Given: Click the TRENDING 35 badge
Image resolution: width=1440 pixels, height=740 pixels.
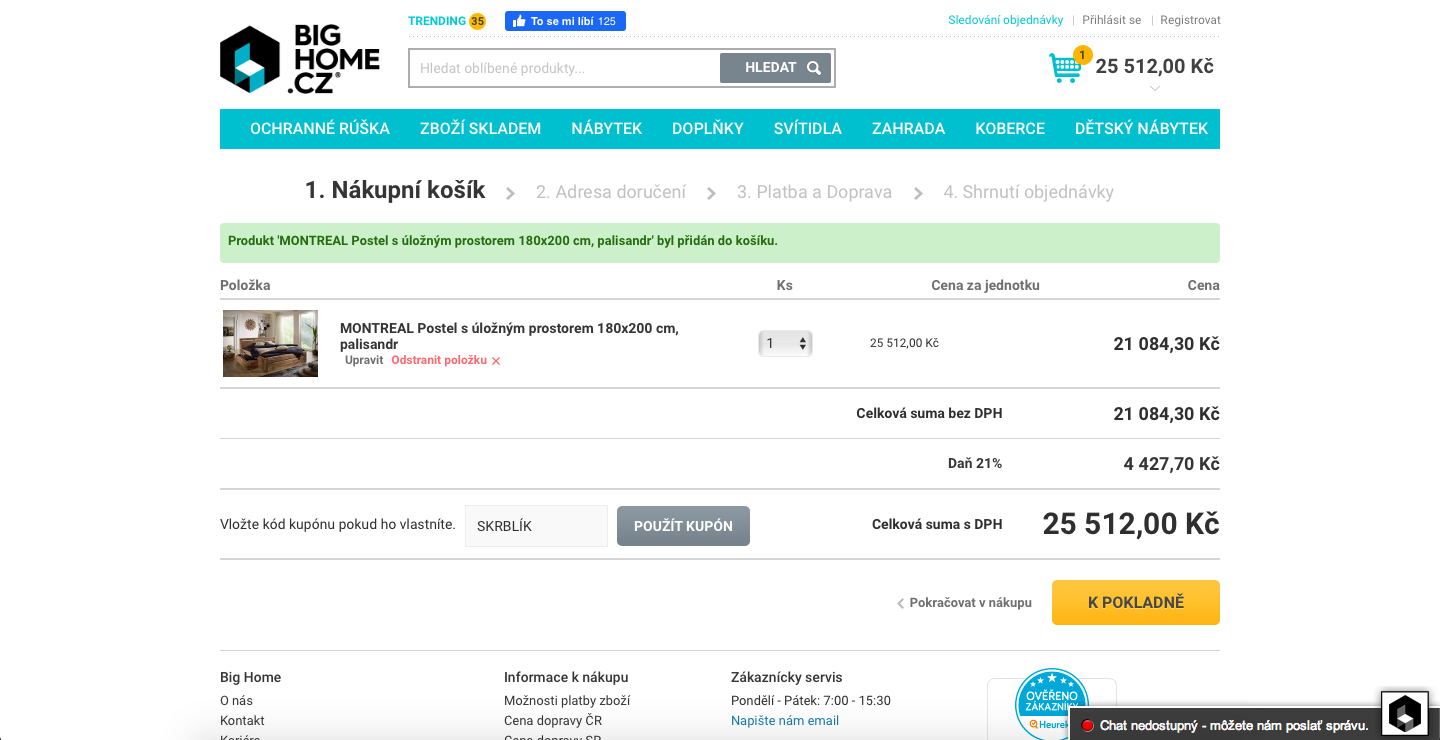Looking at the screenshot, I should pyautogui.click(x=447, y=21).
